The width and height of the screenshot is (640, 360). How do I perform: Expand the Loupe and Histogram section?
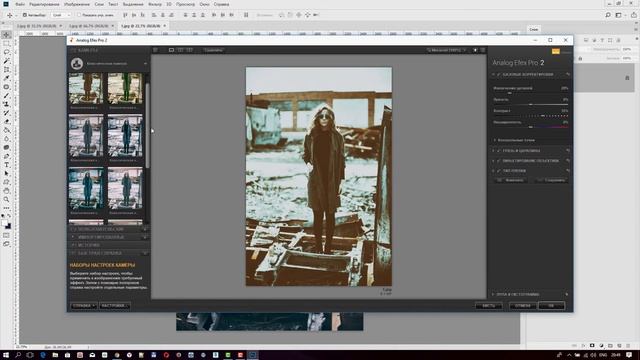[x=493, y=294]
